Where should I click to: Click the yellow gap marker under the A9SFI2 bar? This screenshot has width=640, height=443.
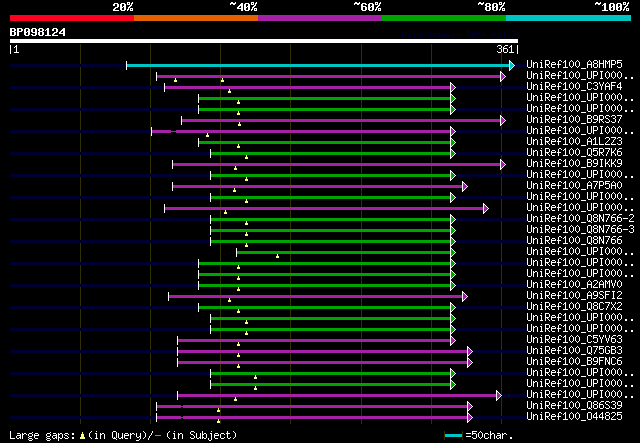click(229, 300)
